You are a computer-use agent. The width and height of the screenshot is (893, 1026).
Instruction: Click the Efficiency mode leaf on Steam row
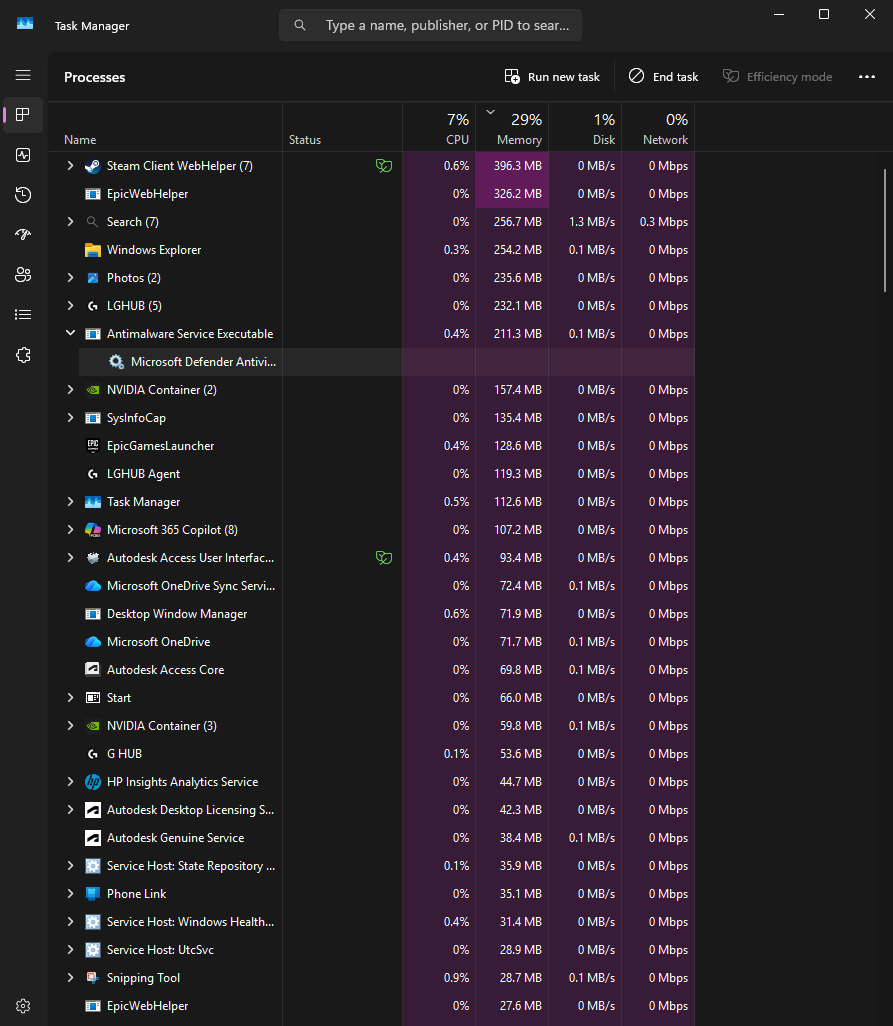click(384, 166)
